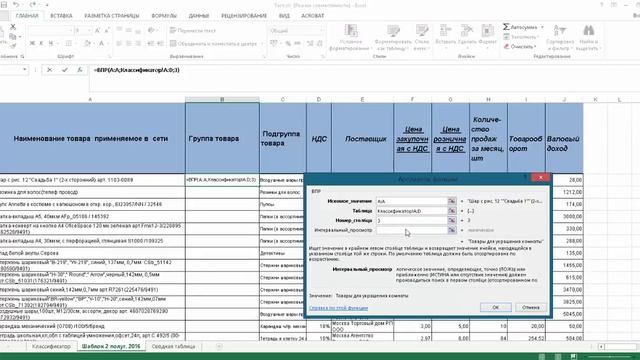Click OK in function arguments dialog

pos(496,307)
